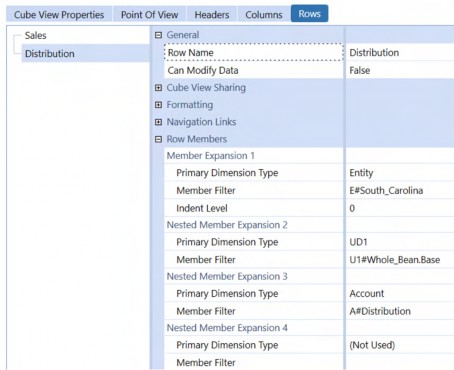Viewport: 454px width, 370px height.
Task: Click the Cube View Sharing title
Action: (206, 88)
